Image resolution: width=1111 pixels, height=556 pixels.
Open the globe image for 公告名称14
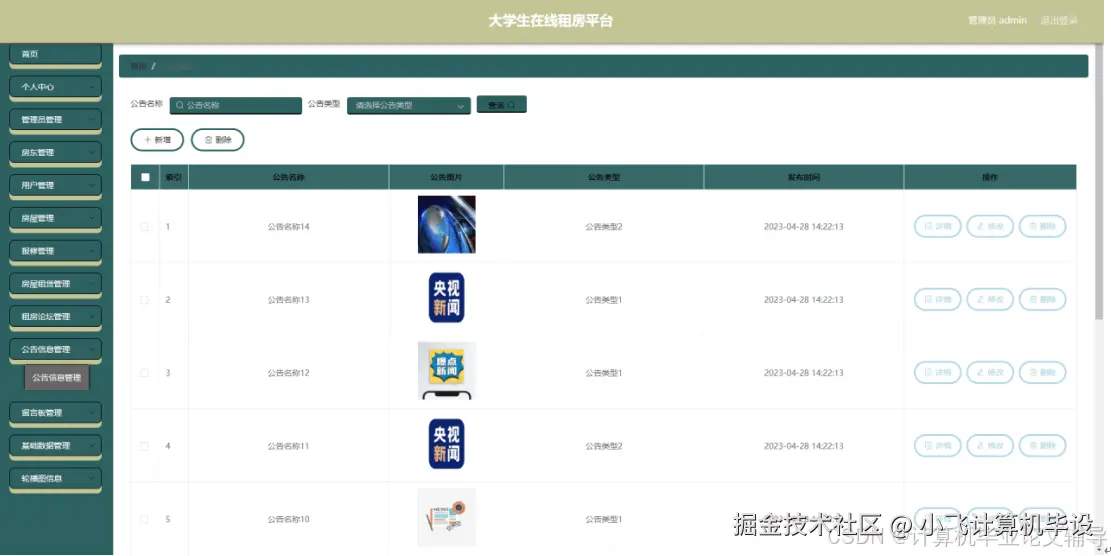click(x=446, y=225)
